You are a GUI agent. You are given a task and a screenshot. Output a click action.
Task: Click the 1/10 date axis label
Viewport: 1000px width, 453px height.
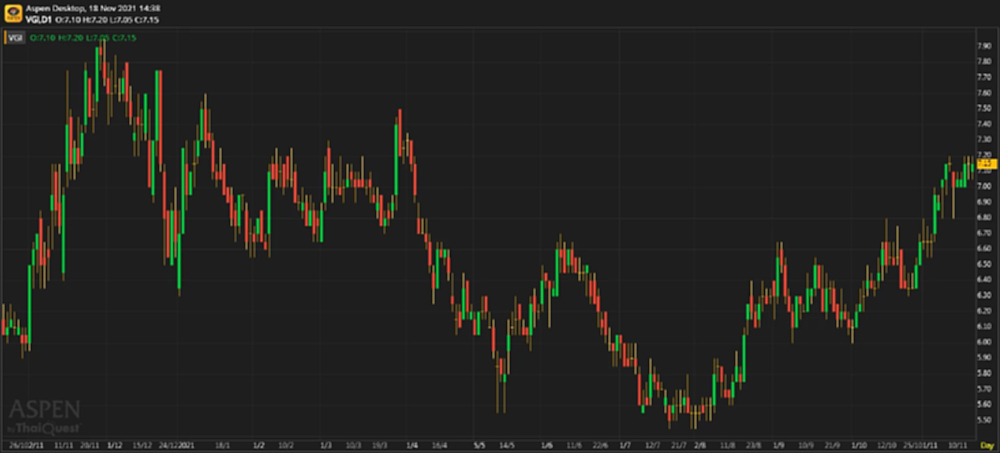pyautogui.click(x=858, y=444)
